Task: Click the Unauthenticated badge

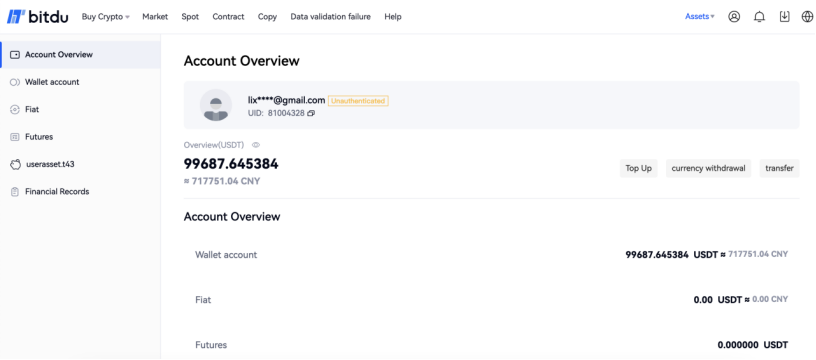Action: pyautogui.click(x=359, y=101)
